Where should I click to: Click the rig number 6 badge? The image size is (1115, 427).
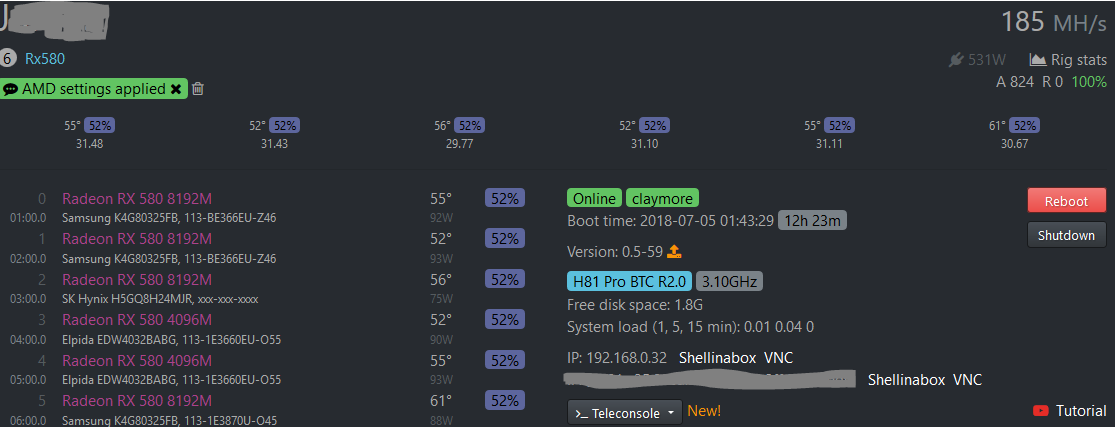pyautogui.click(x=8, y=58)
